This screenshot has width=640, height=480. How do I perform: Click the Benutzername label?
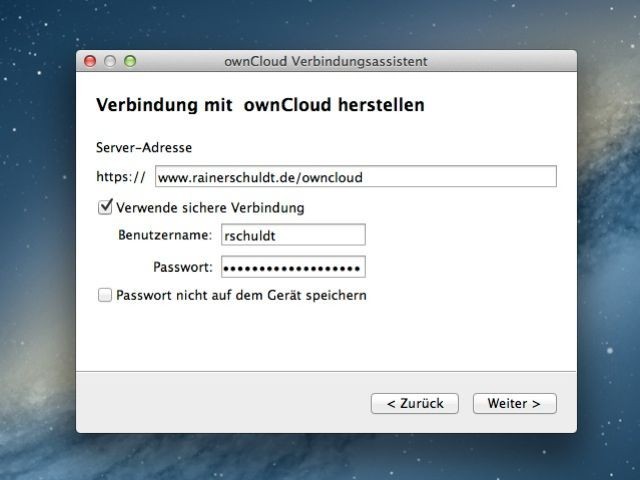165,235
